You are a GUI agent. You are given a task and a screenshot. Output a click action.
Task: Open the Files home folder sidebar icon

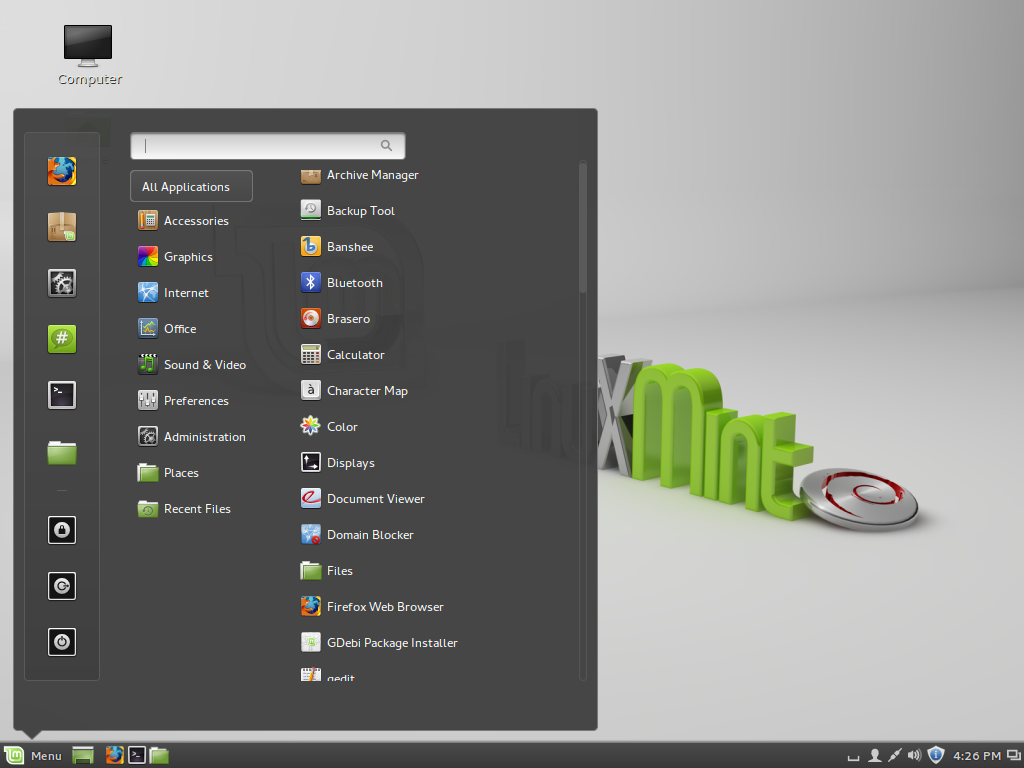[x=62, y=453]
